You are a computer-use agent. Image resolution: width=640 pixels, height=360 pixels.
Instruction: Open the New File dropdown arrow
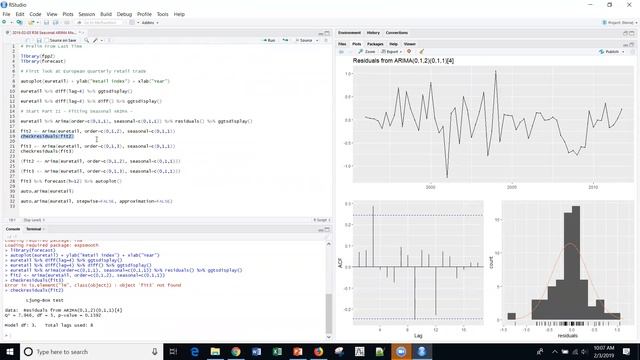[x=11, y=22]
